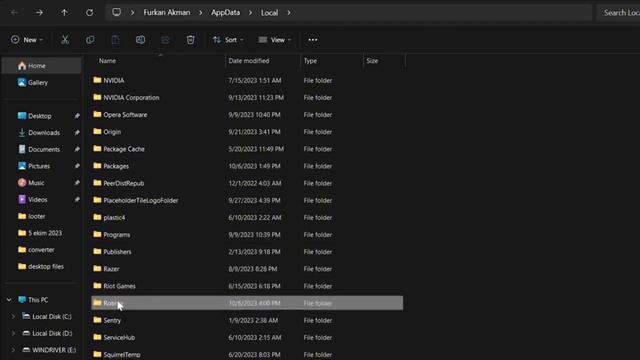This screenshot has width=640, height=360.
Task: Unpin Desktop using its pin icon
Action: pyautogui.click(x=77, y=116)
